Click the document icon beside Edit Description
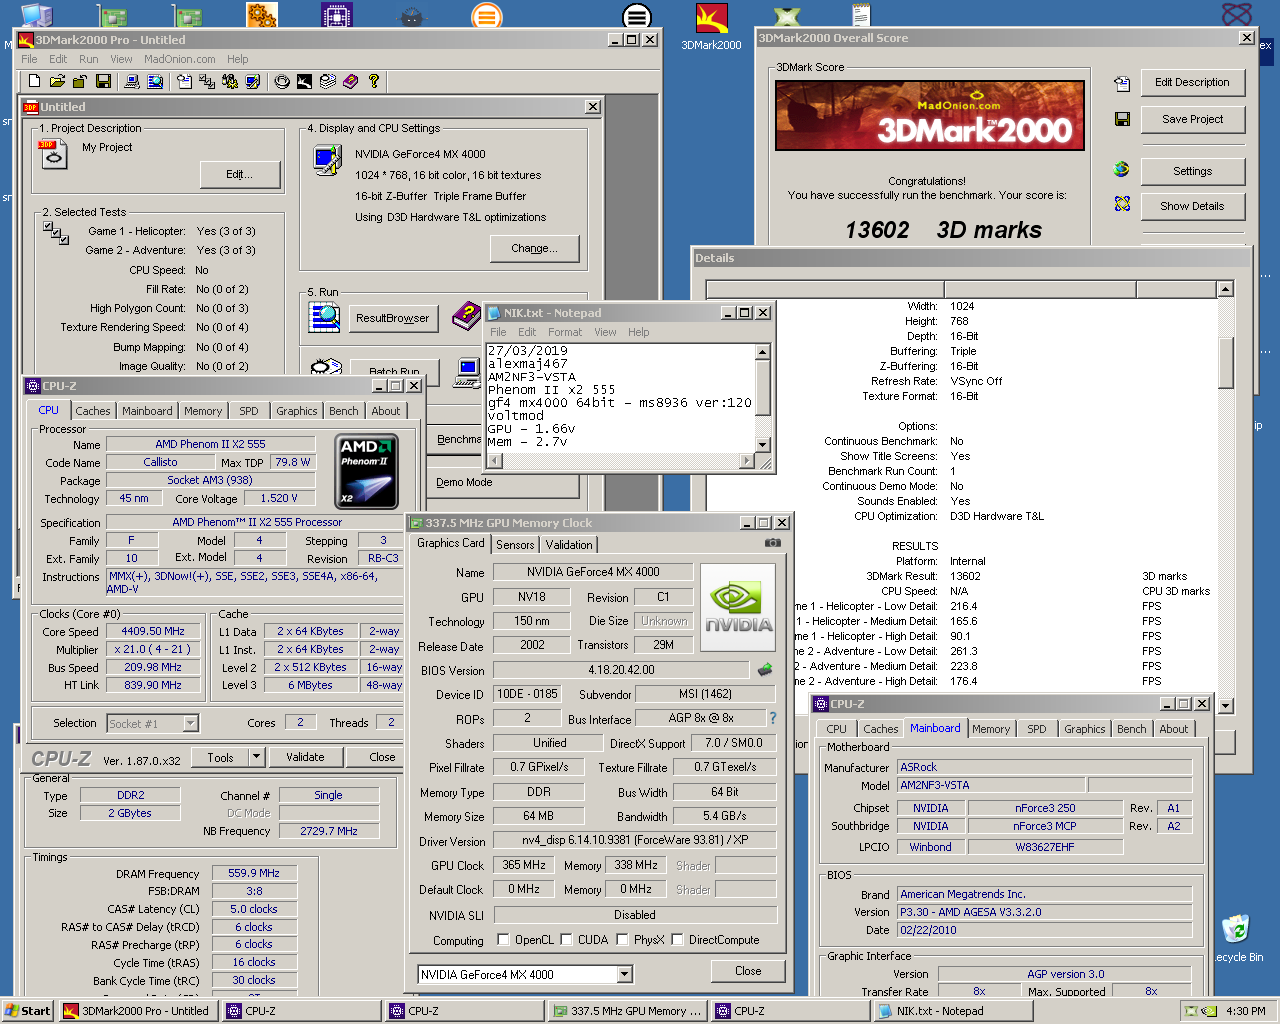 coord(1122,84)
